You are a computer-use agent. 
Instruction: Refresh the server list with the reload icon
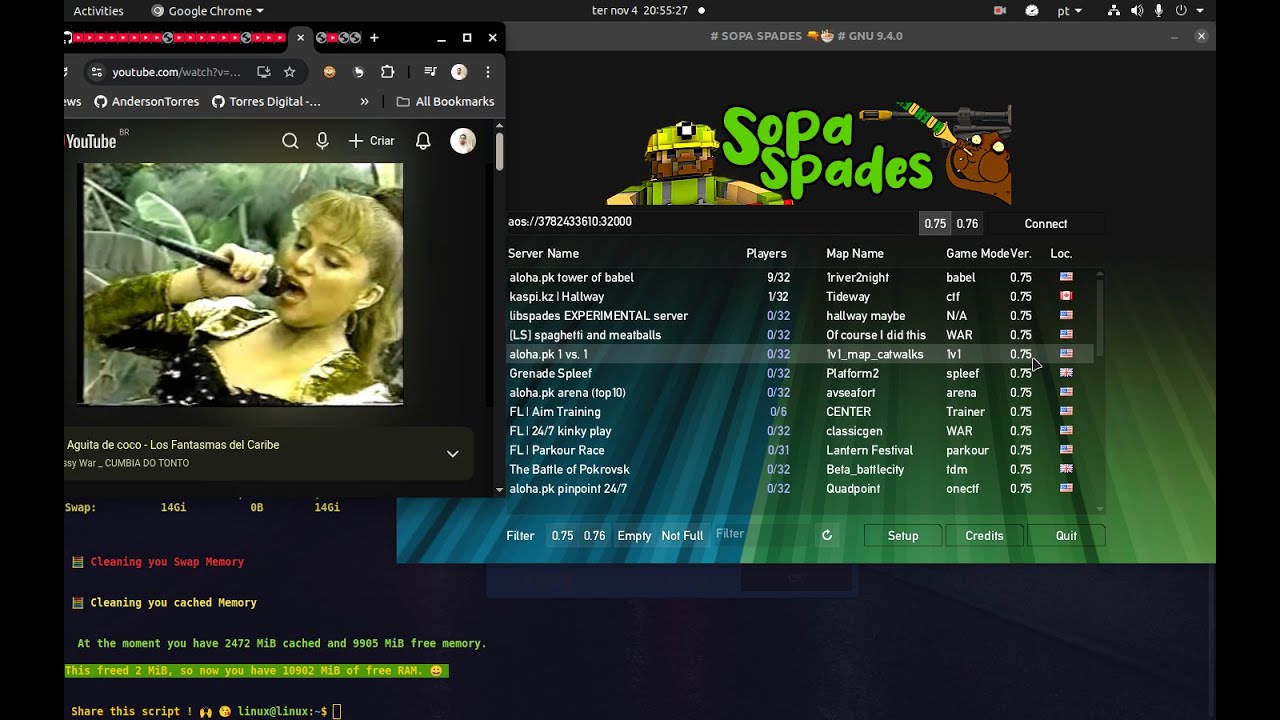click(827, 535)
